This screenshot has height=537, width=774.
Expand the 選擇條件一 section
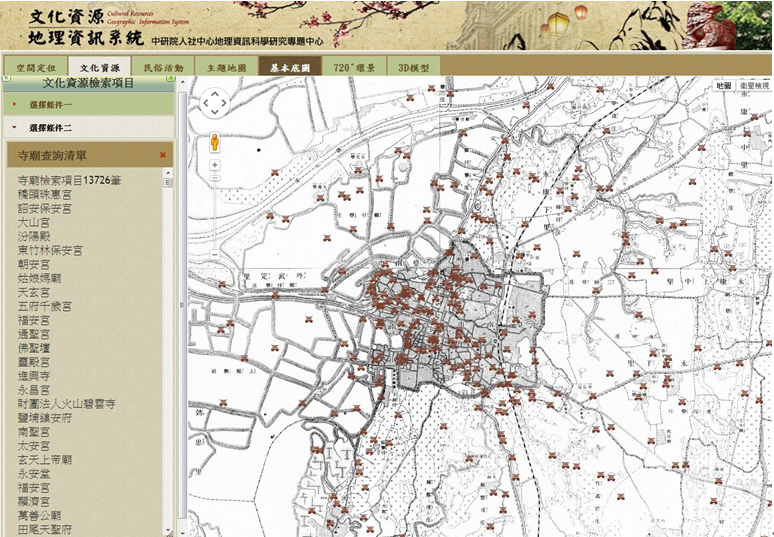(50, 104)
